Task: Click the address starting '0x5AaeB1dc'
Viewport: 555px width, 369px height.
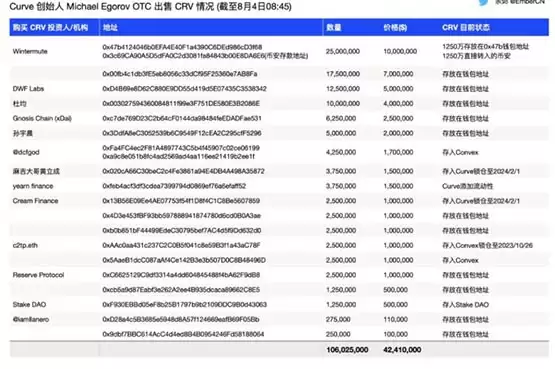Action: [184, 260]
